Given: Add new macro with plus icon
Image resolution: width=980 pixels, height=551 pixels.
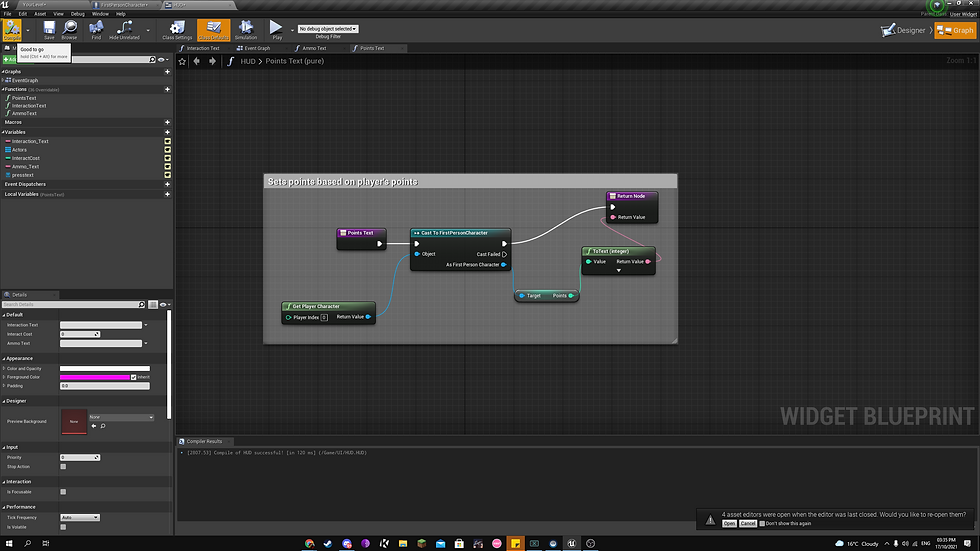Looking at the screenshot, I should coord(167,122).
